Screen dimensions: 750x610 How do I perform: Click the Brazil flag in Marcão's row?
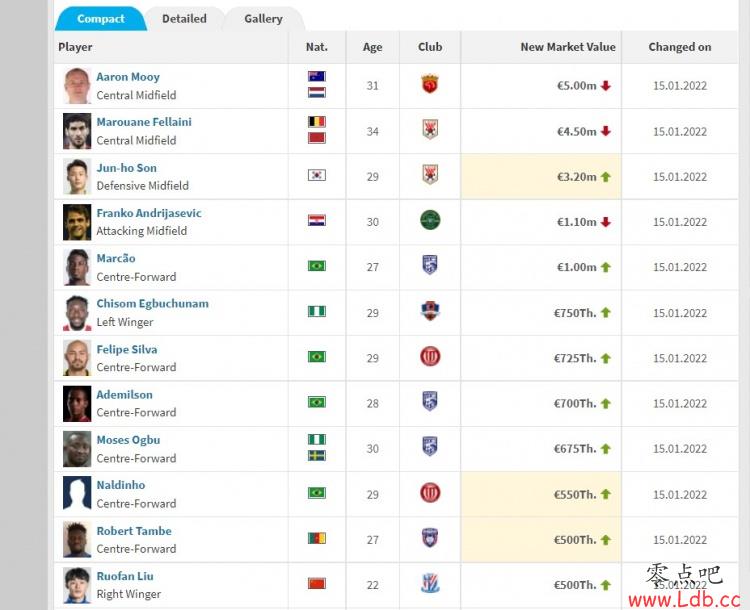click(317, 266)
